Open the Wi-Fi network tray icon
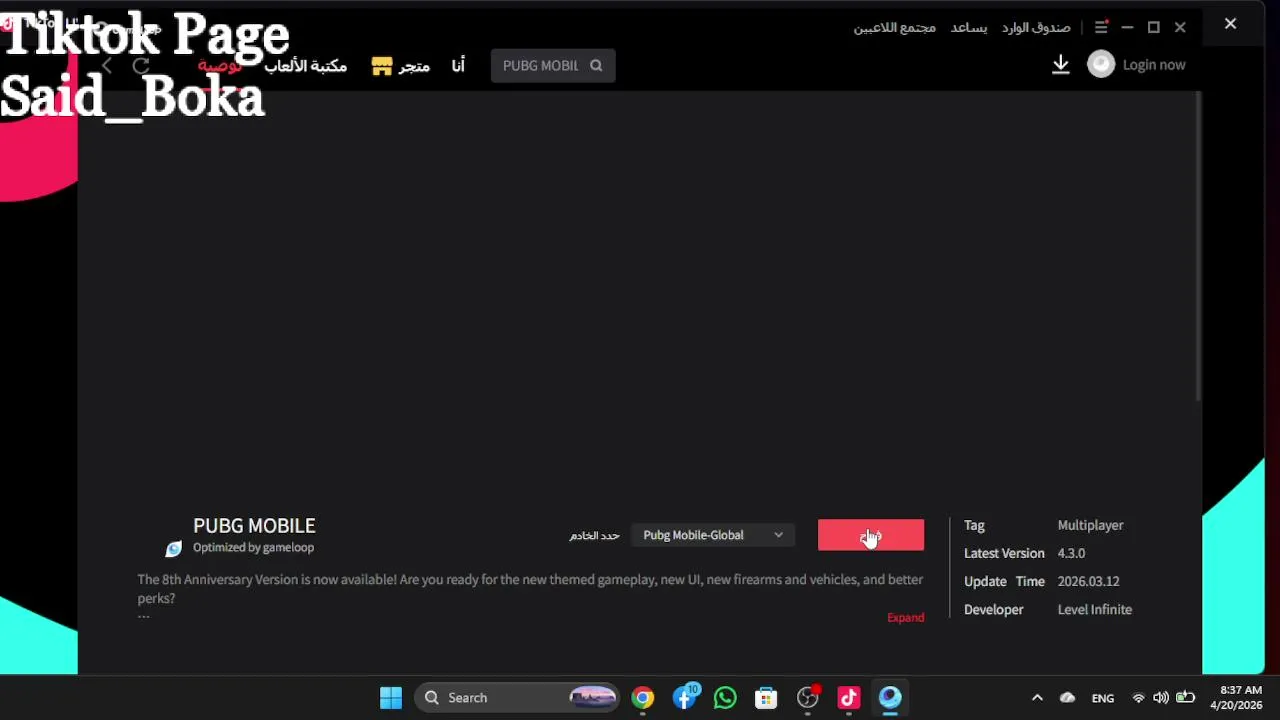Screen dimensions: 1280x720 (x=1138, y=698)
